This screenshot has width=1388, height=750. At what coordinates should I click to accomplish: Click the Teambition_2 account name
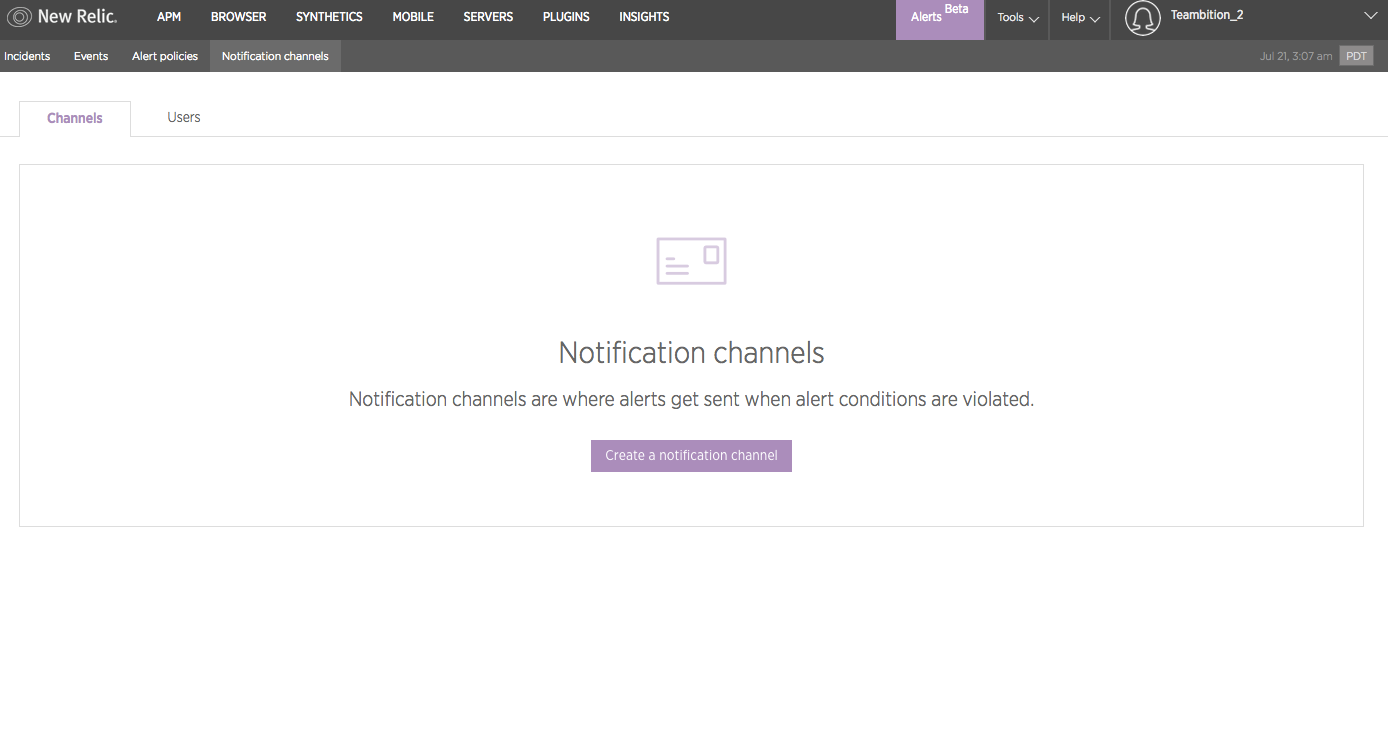coord(1207,15)
